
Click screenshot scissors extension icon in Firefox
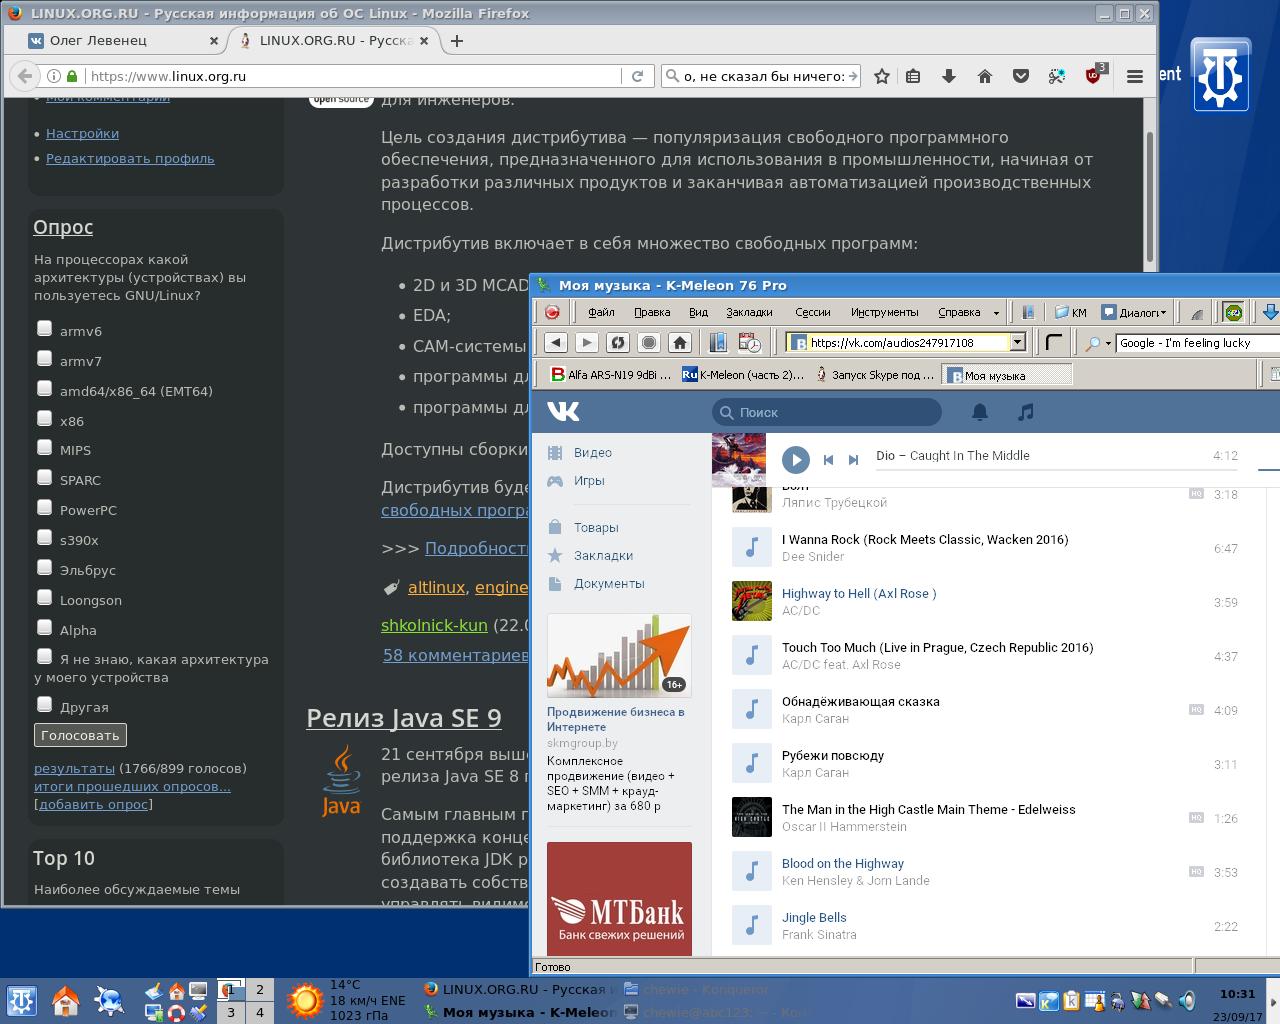pos(1057,76)
